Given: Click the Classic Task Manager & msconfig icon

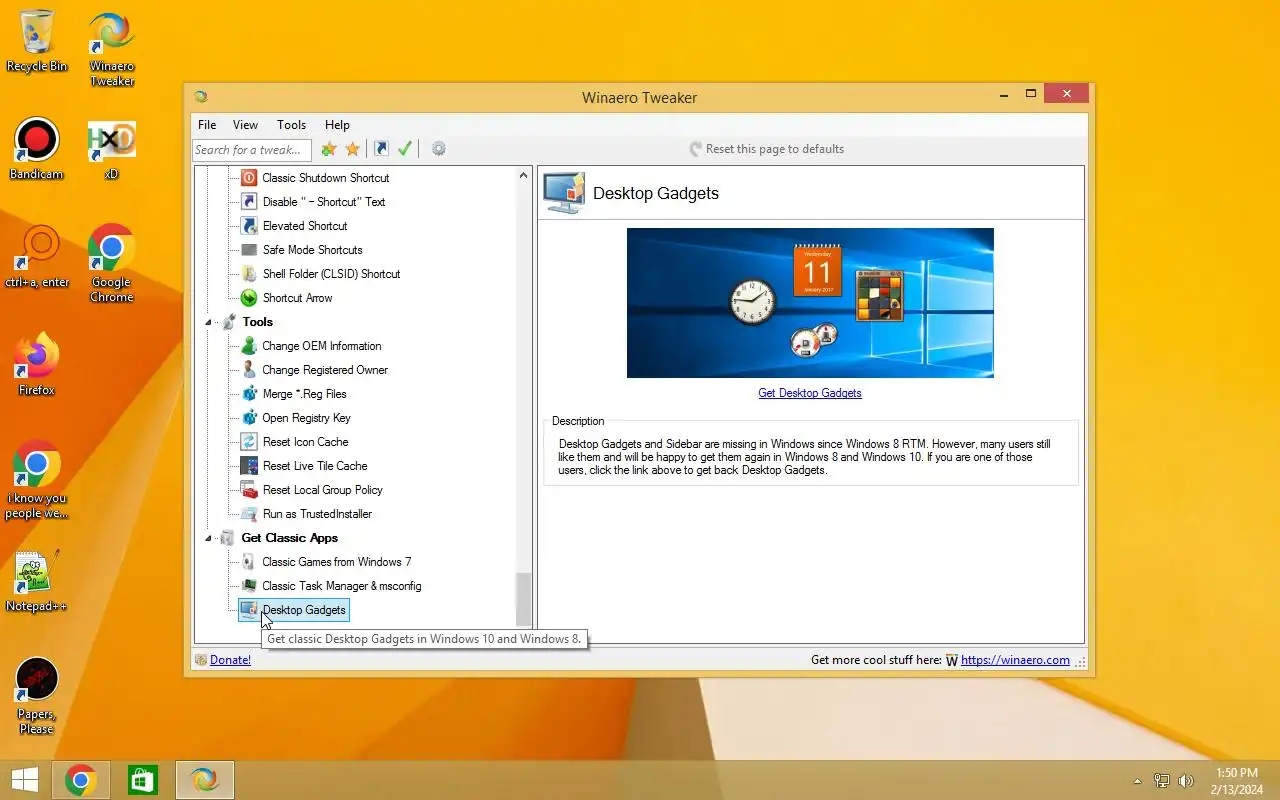Looking at the screenshot, I should tap(249, 586).
